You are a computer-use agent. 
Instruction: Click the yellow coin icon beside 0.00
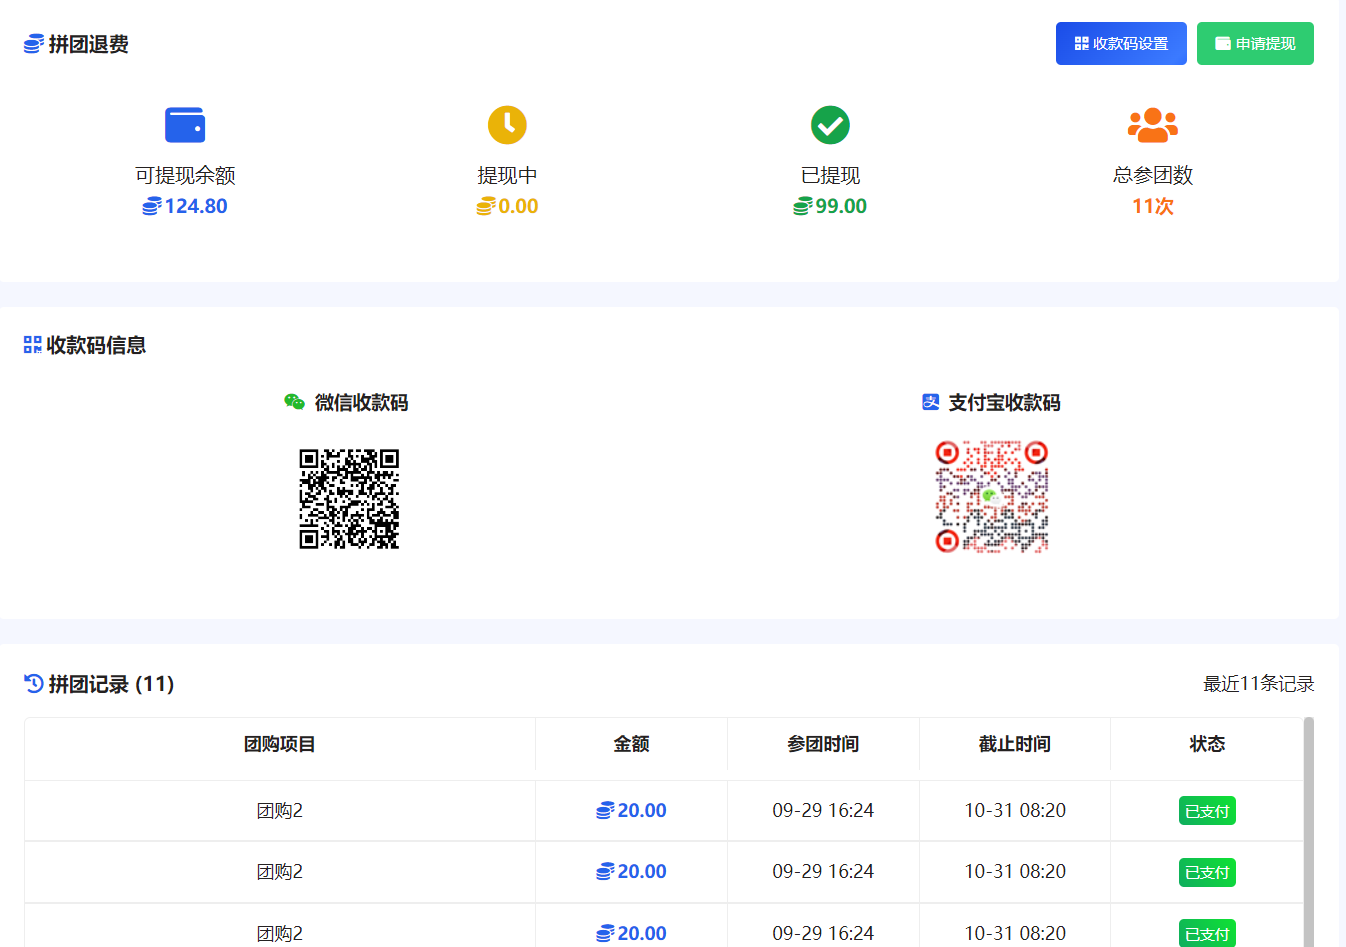point(485,206)
